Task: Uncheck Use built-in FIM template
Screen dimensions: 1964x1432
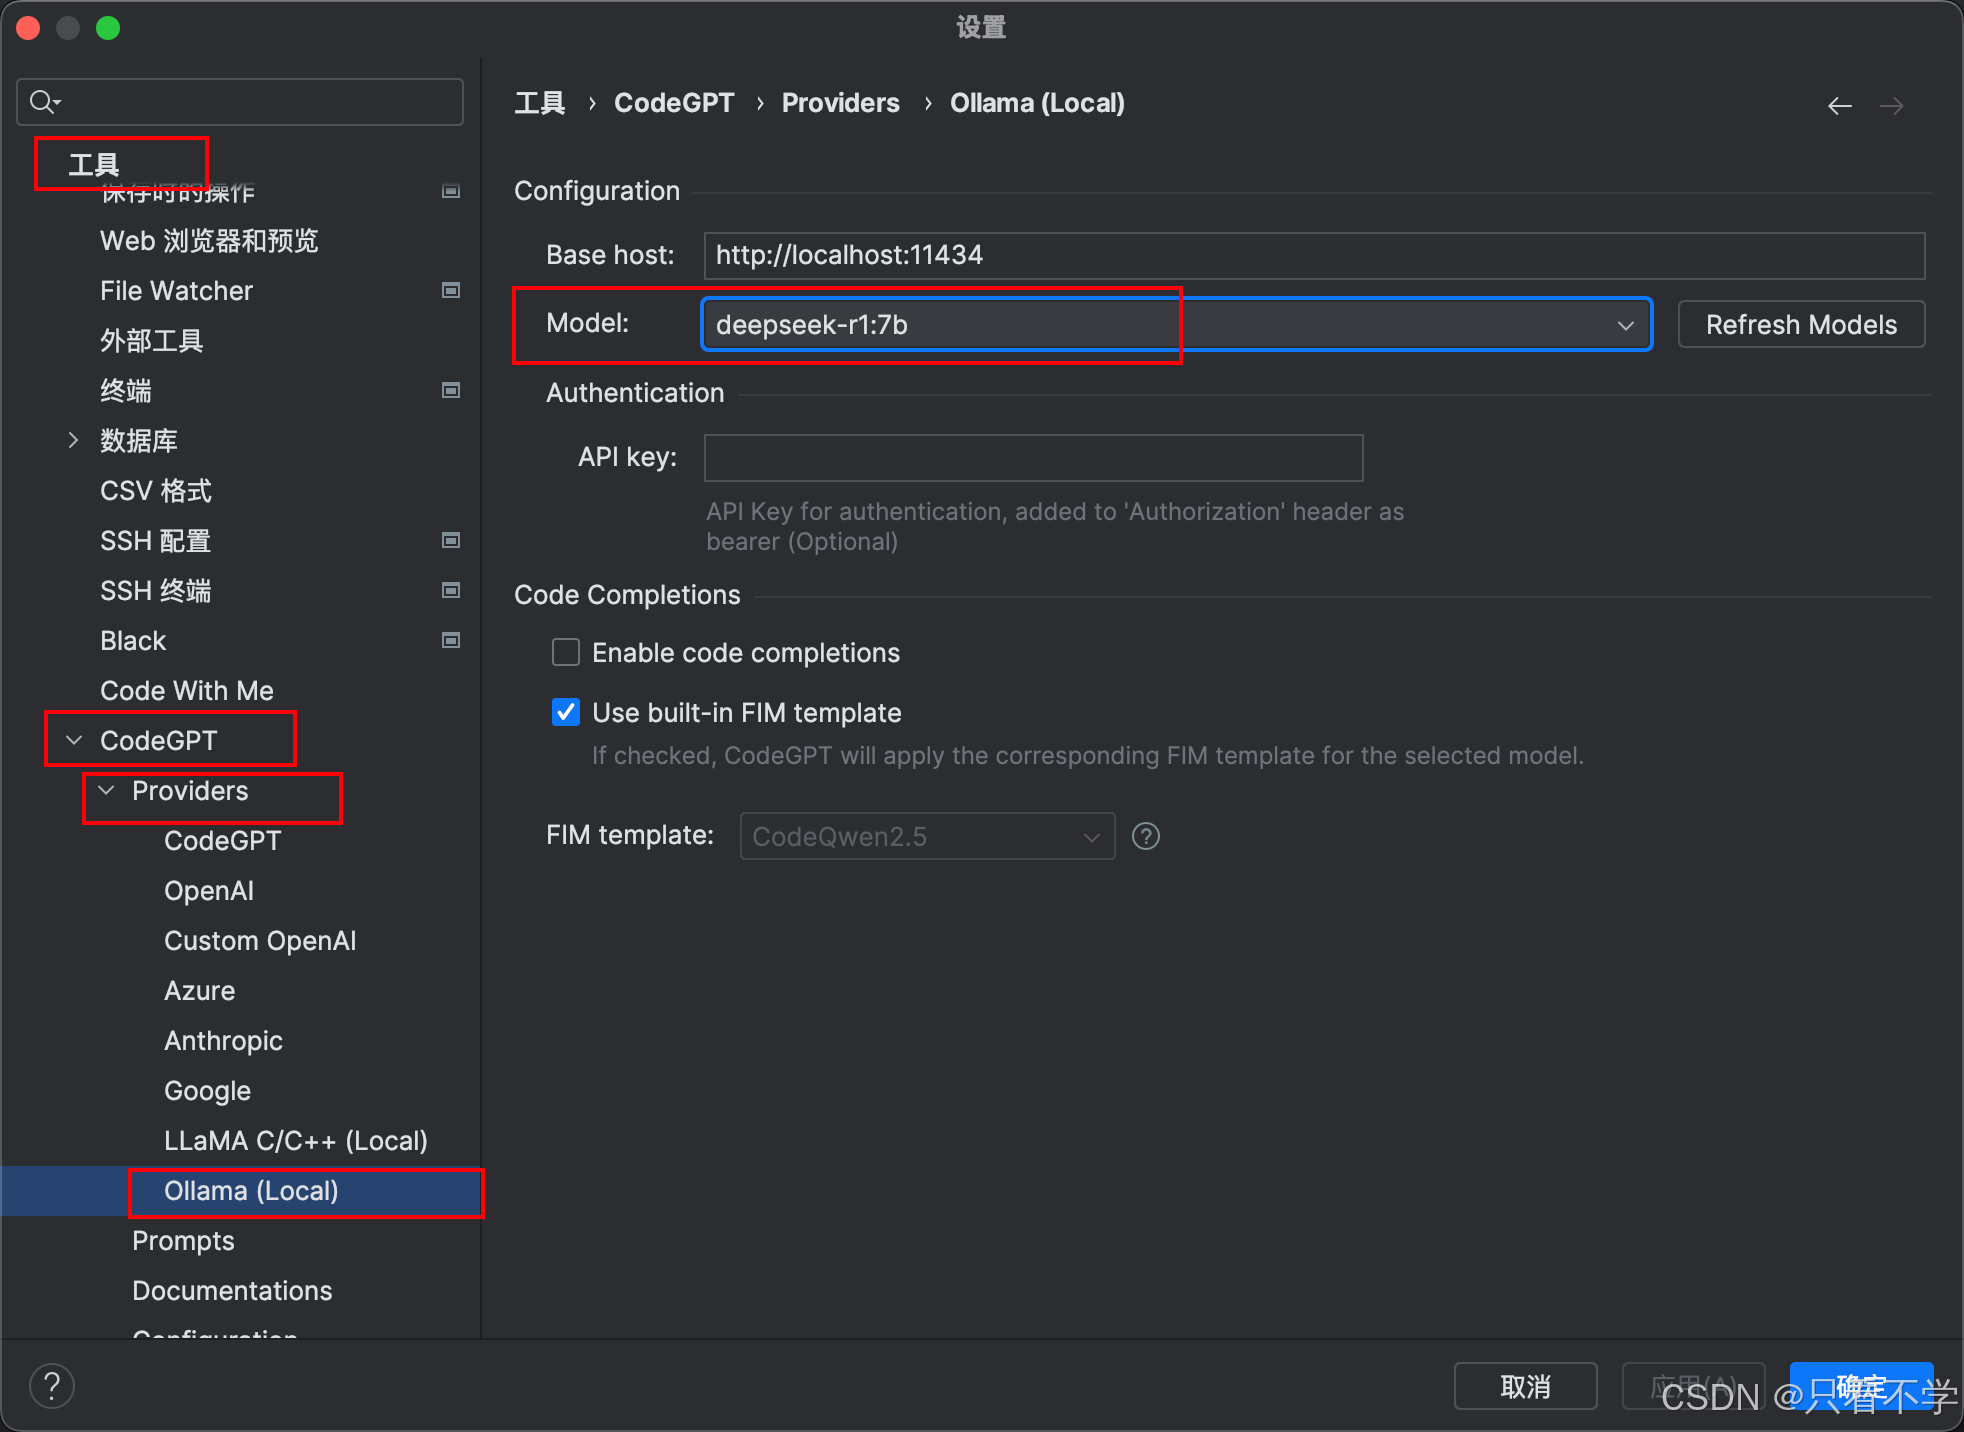Action: pyautogui.click(x=565, y=712)
